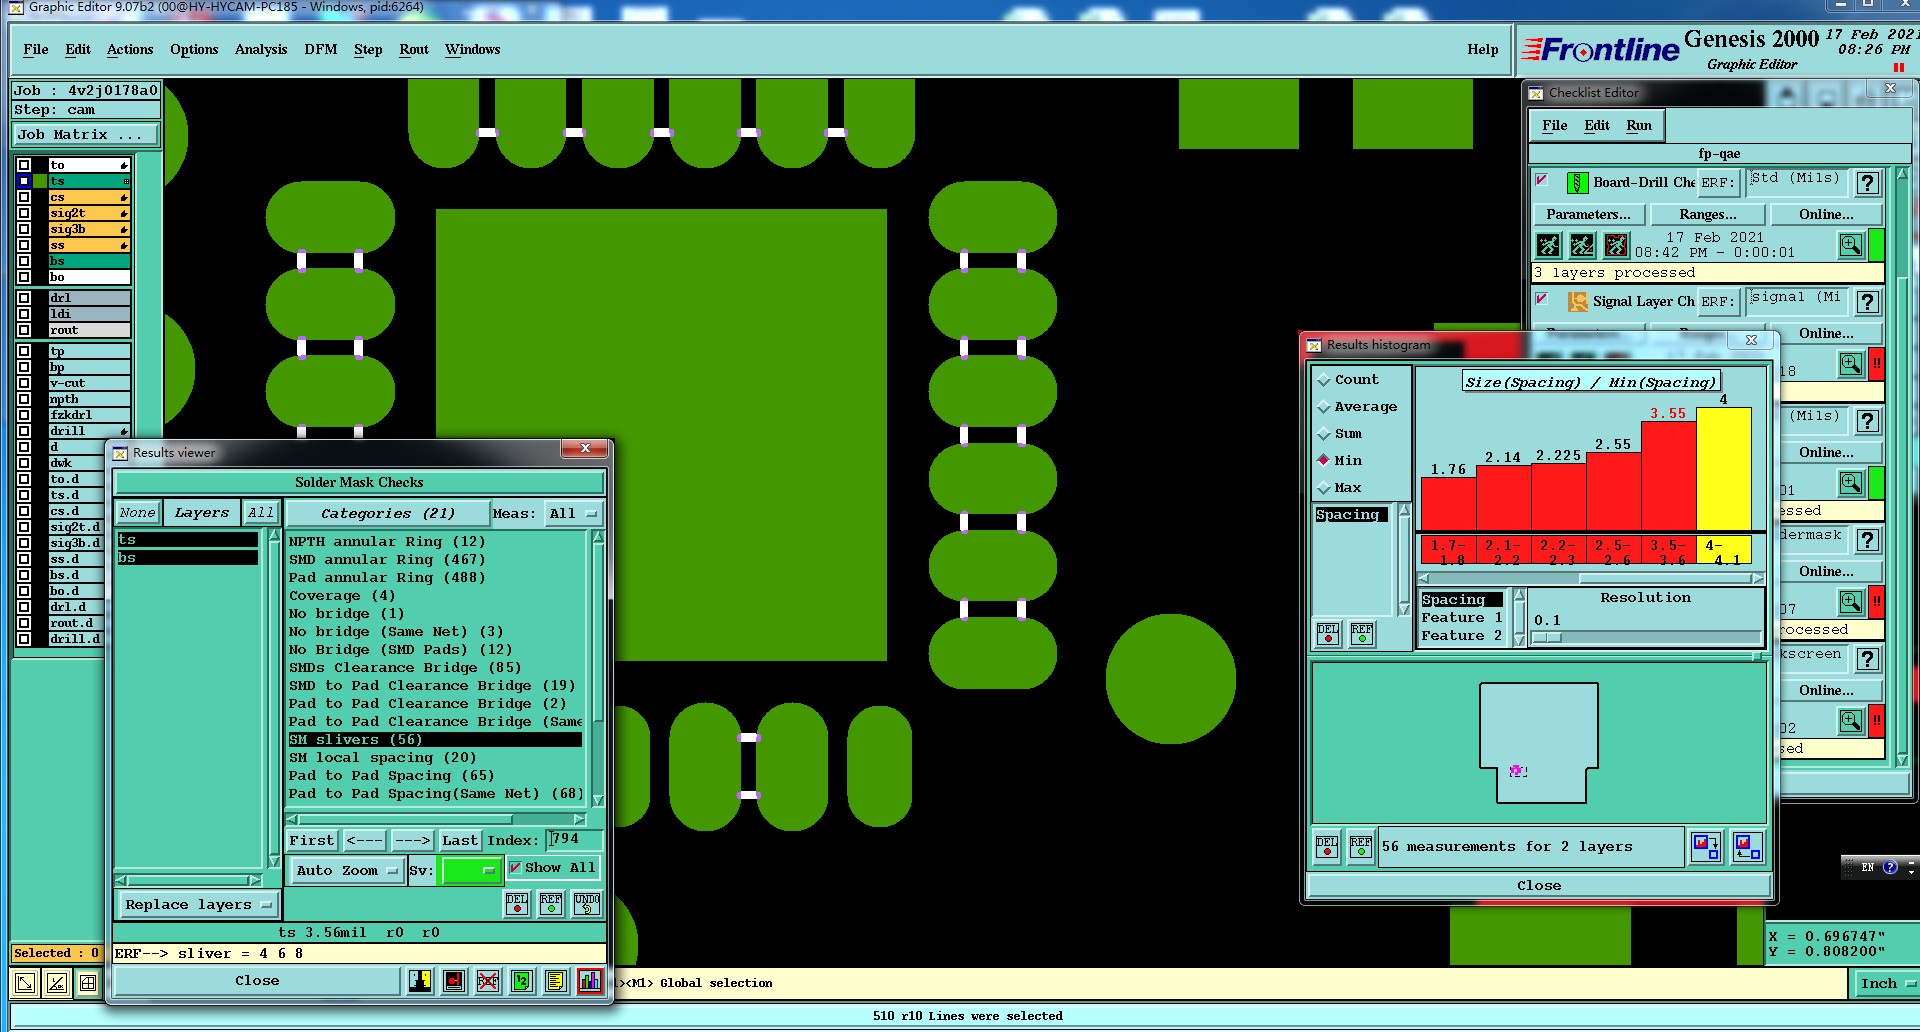Open the green Sv severity dropdown
Viewport: 1920px width, 1032px height.
click(x=470, y=871)
